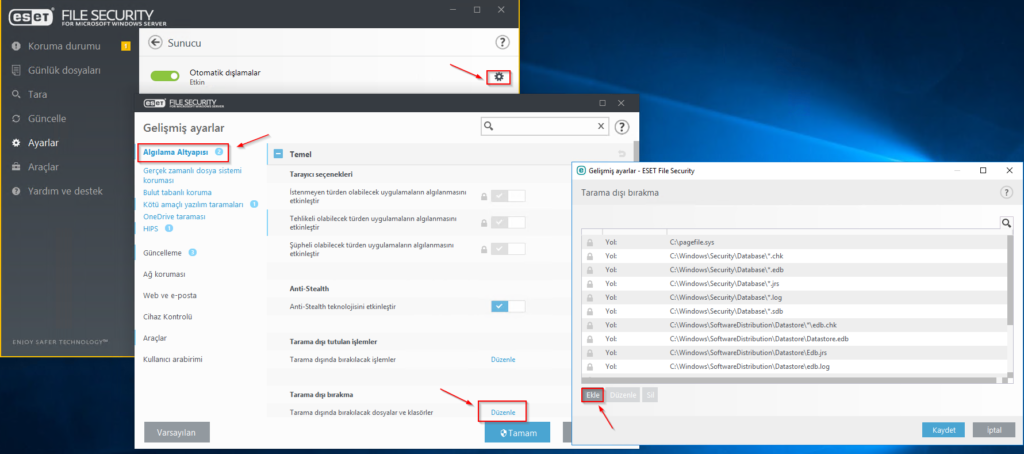The width and height of the screenshot is (1024, 454).
Task: Click the badge beside Algılama Altyapısı
Action: tap(219, 152)
